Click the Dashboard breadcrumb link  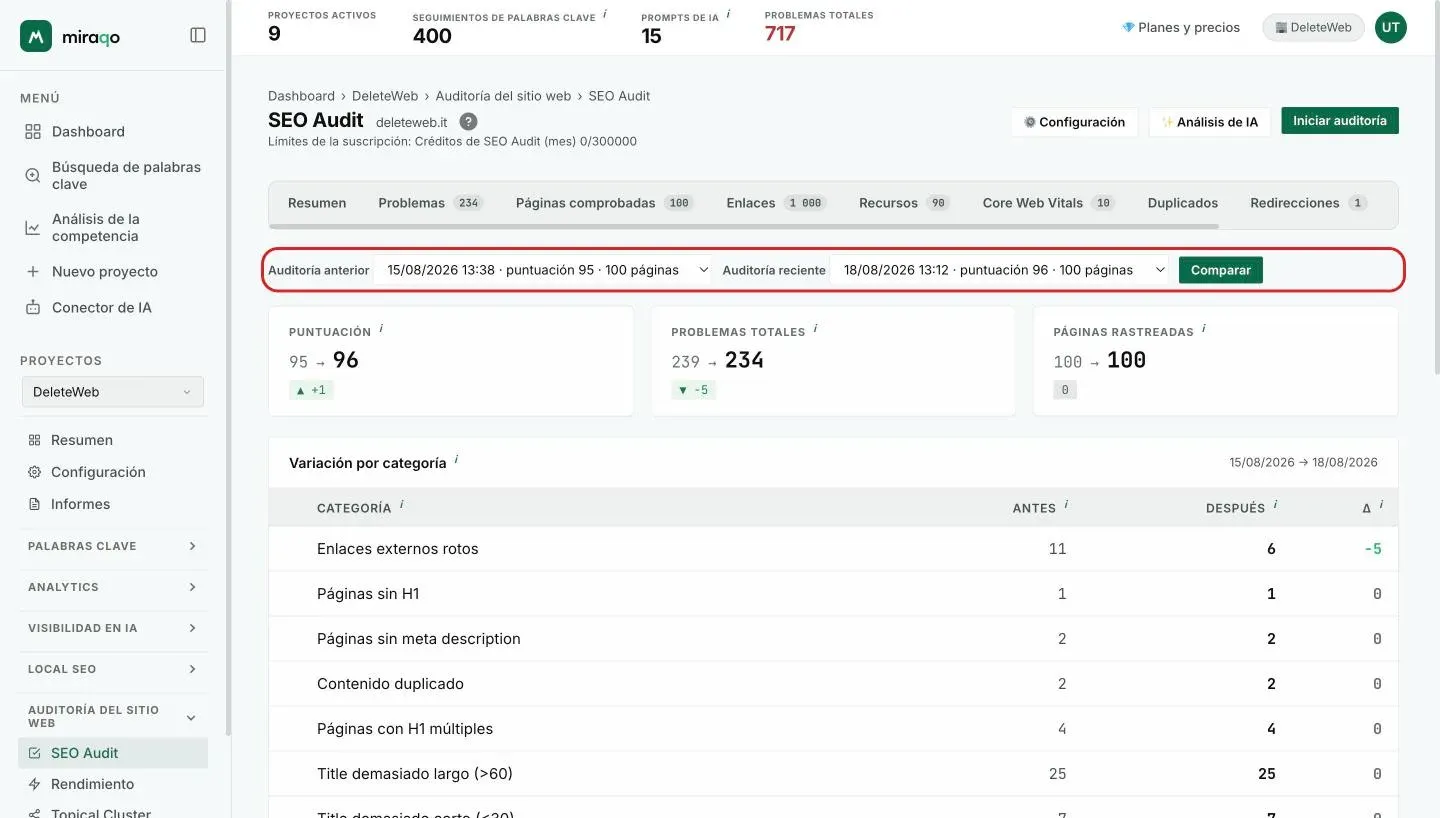coord(301,96)
